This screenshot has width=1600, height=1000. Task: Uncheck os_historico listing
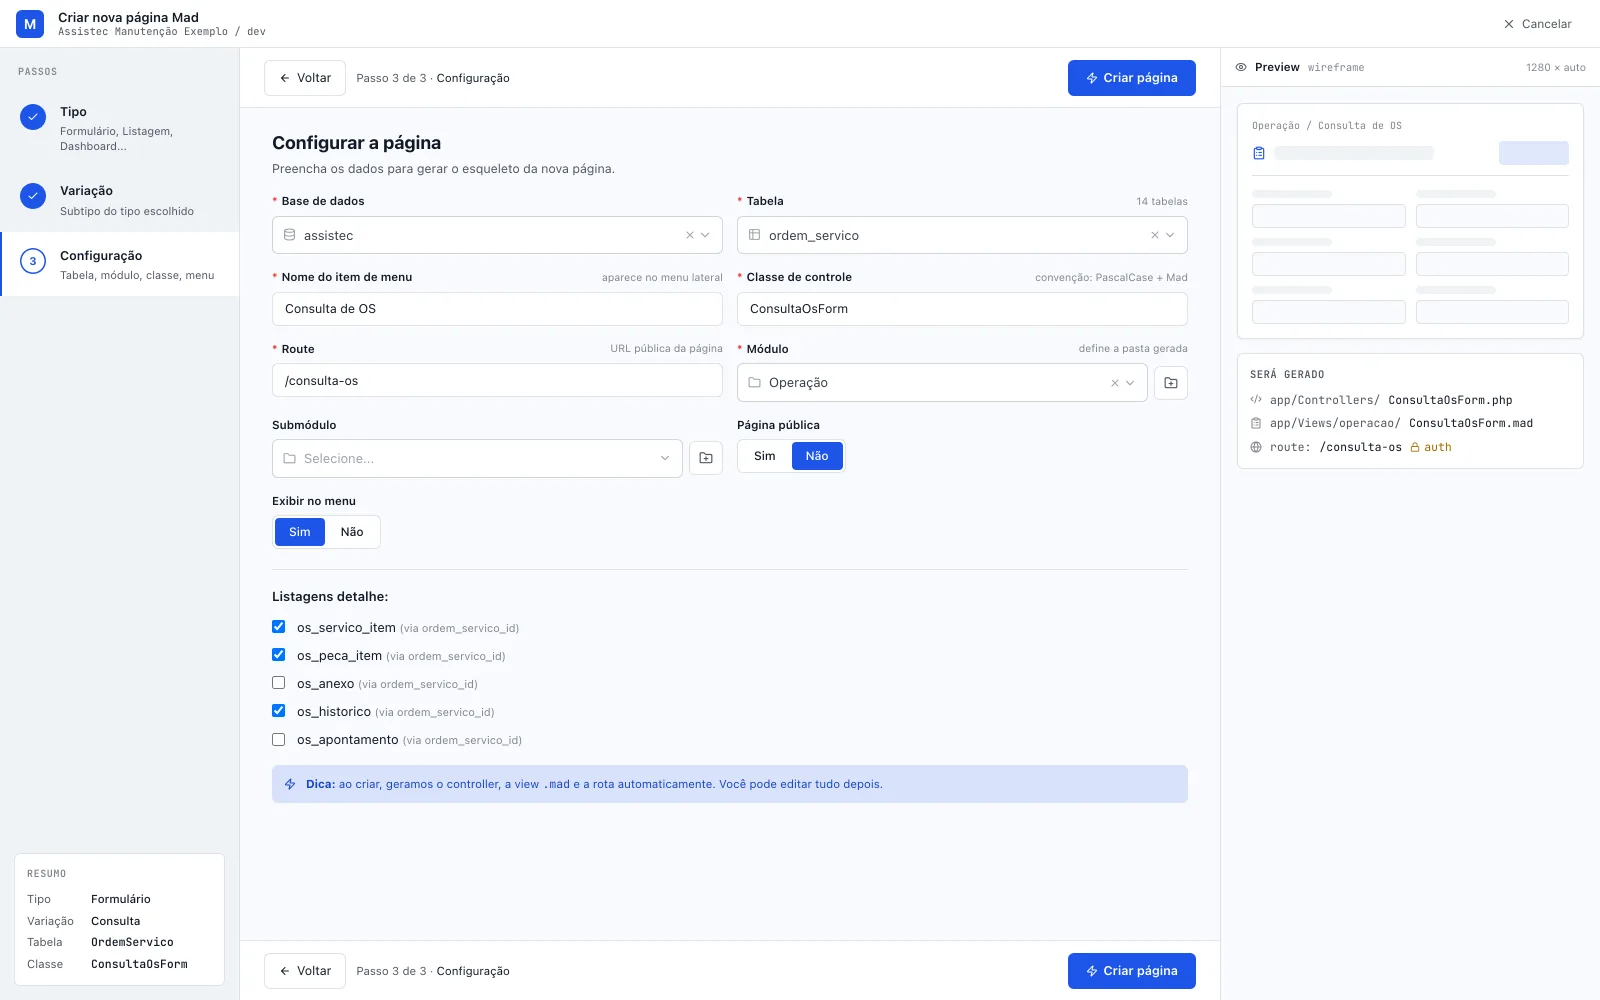pyautogui.click(x=279, y=711)
